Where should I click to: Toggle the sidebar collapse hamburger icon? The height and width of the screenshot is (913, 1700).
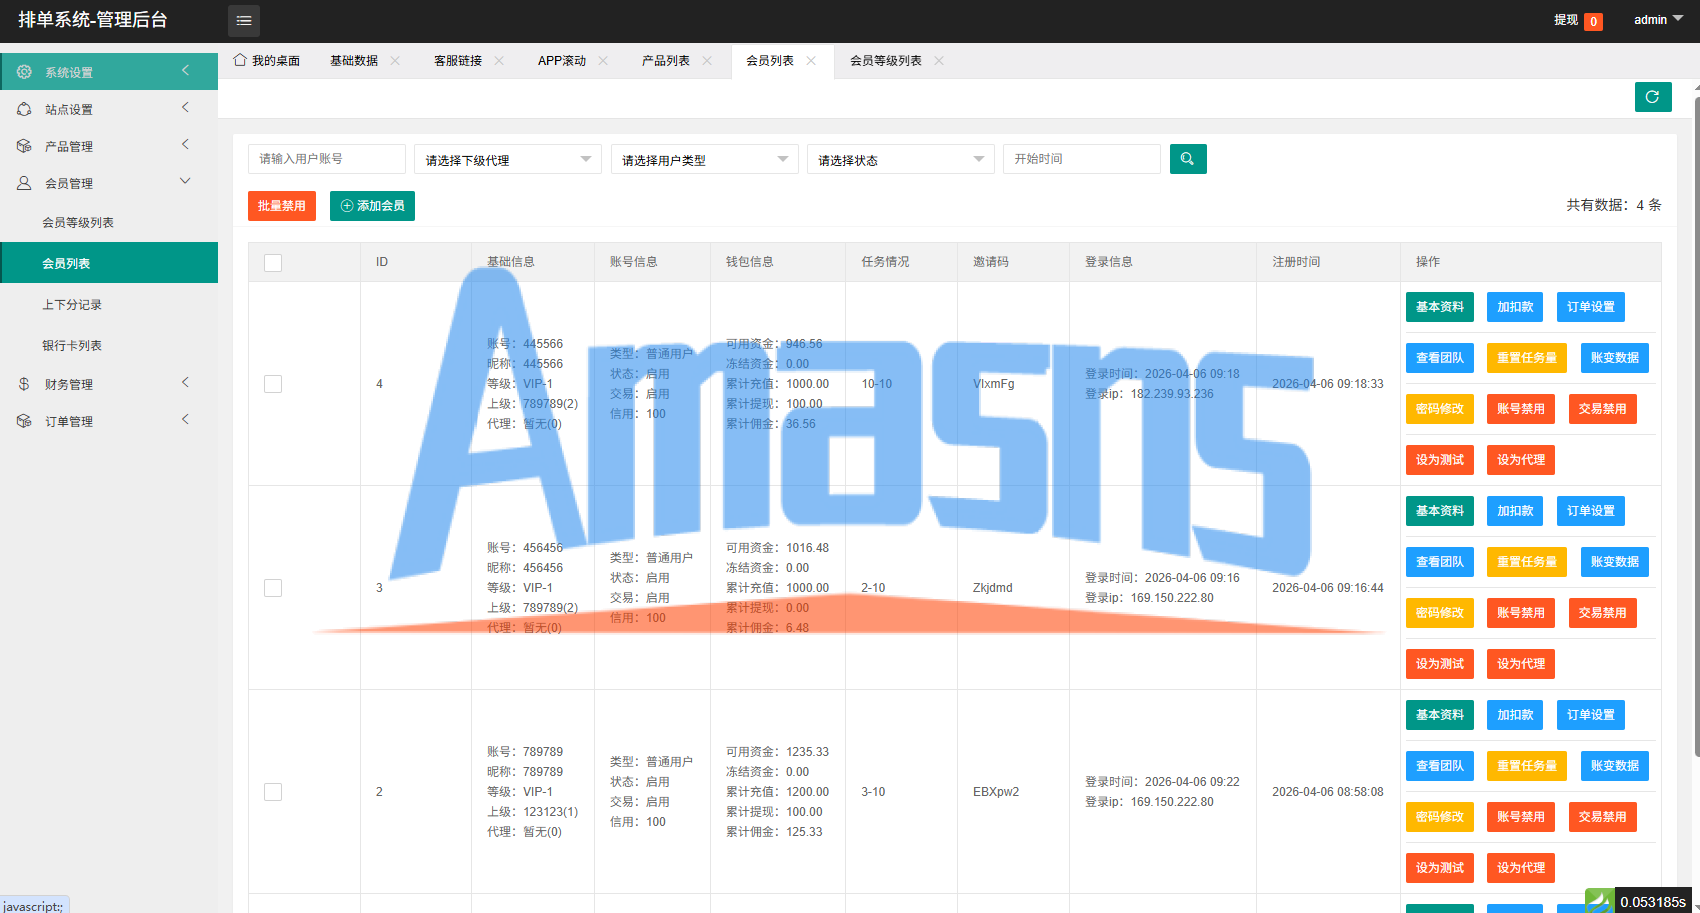coord(244,20)
